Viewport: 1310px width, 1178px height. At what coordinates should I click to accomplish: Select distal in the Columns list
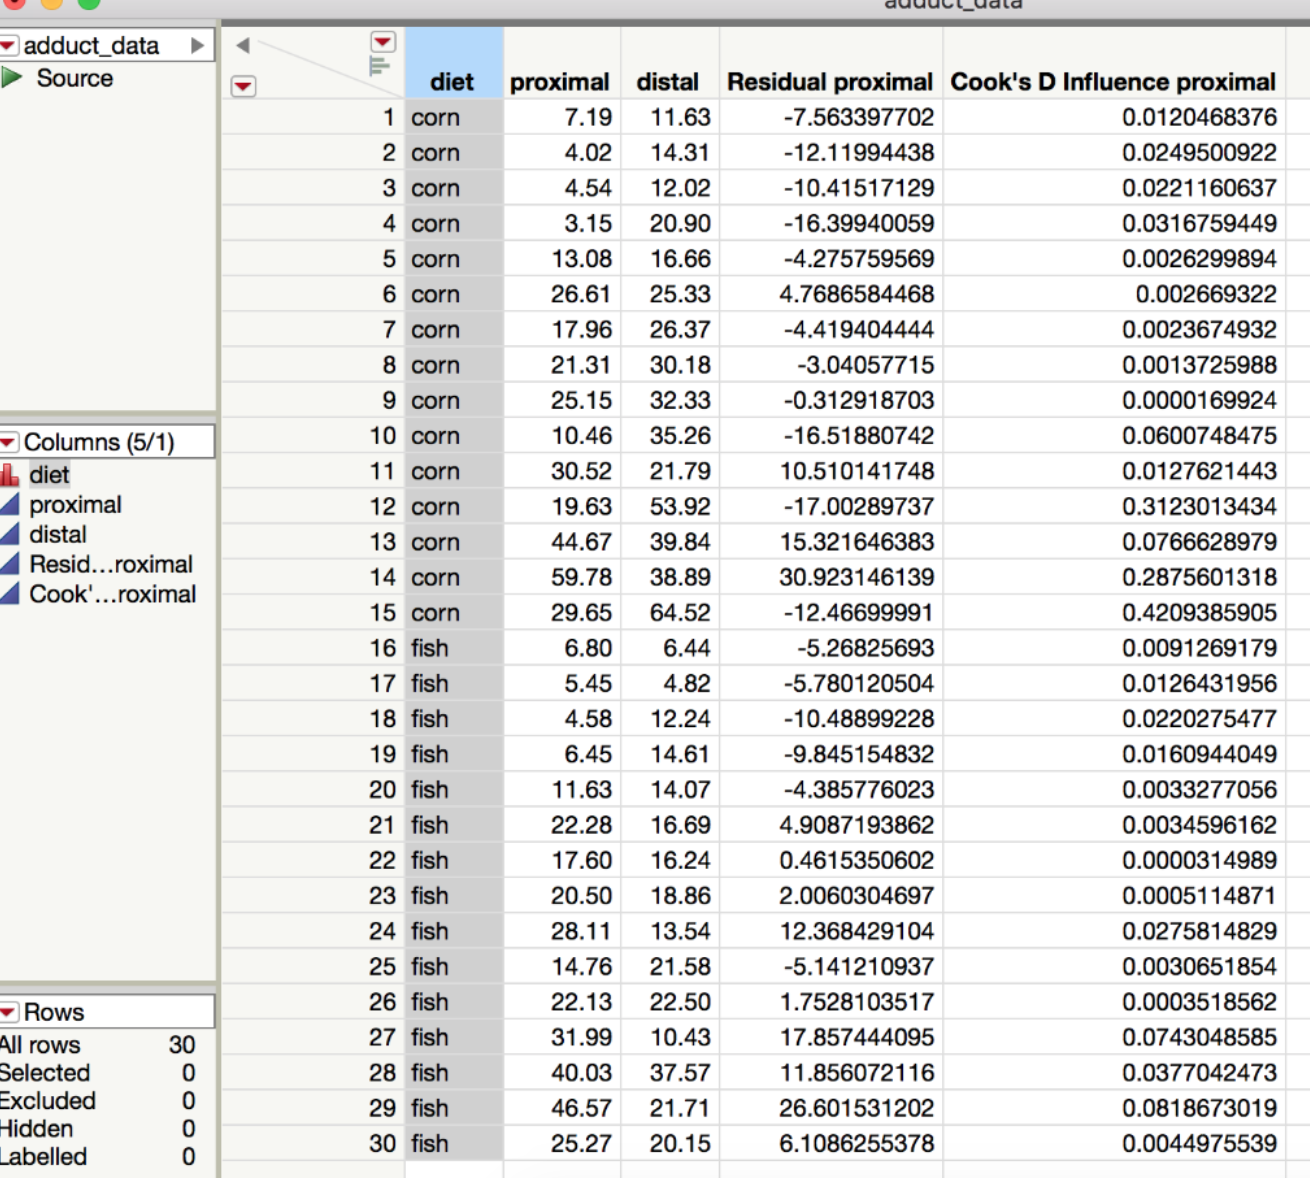point(58,535)
